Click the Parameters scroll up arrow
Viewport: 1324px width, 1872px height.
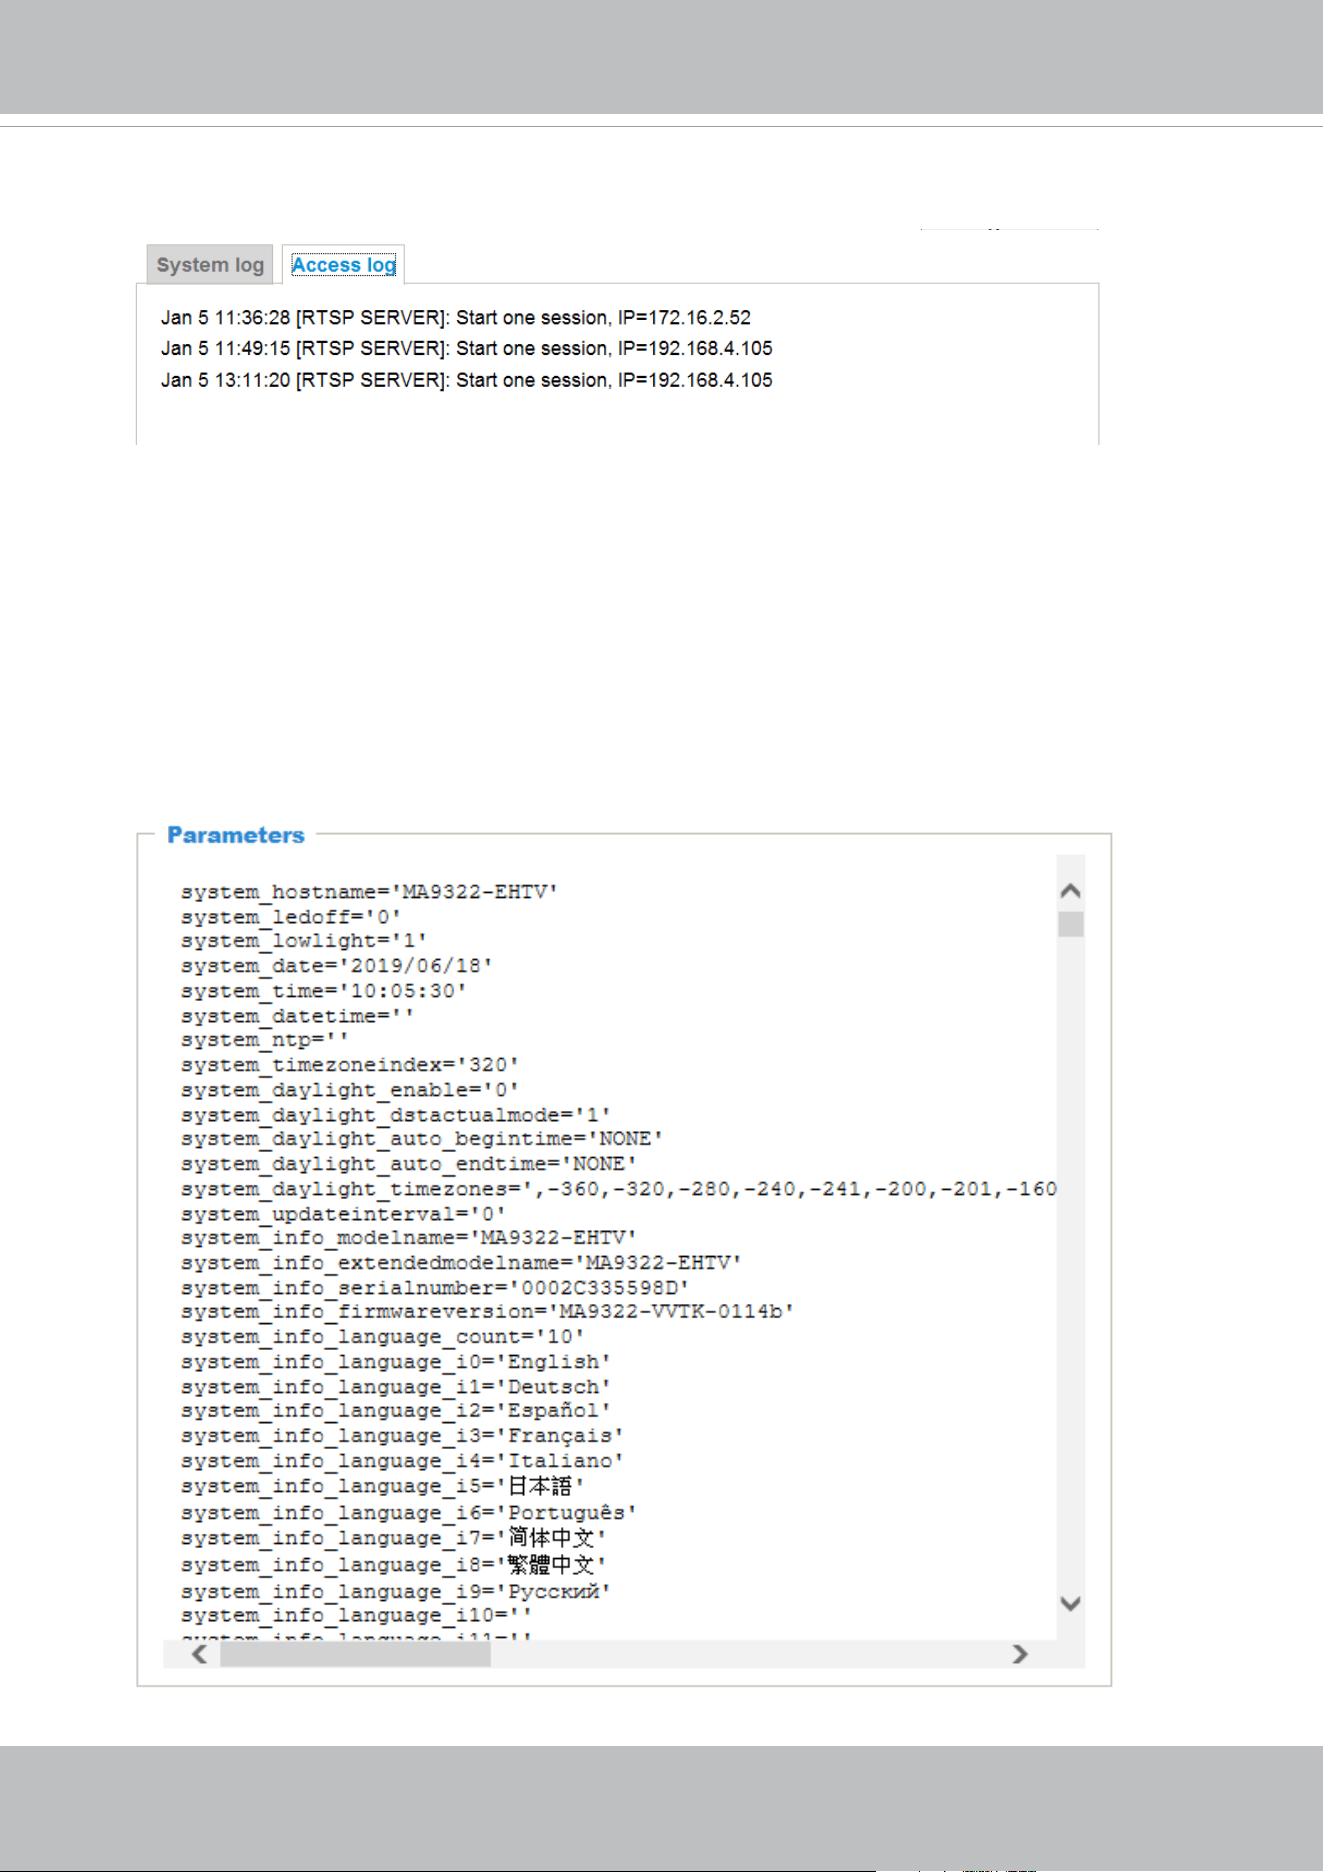[1070, 890]
